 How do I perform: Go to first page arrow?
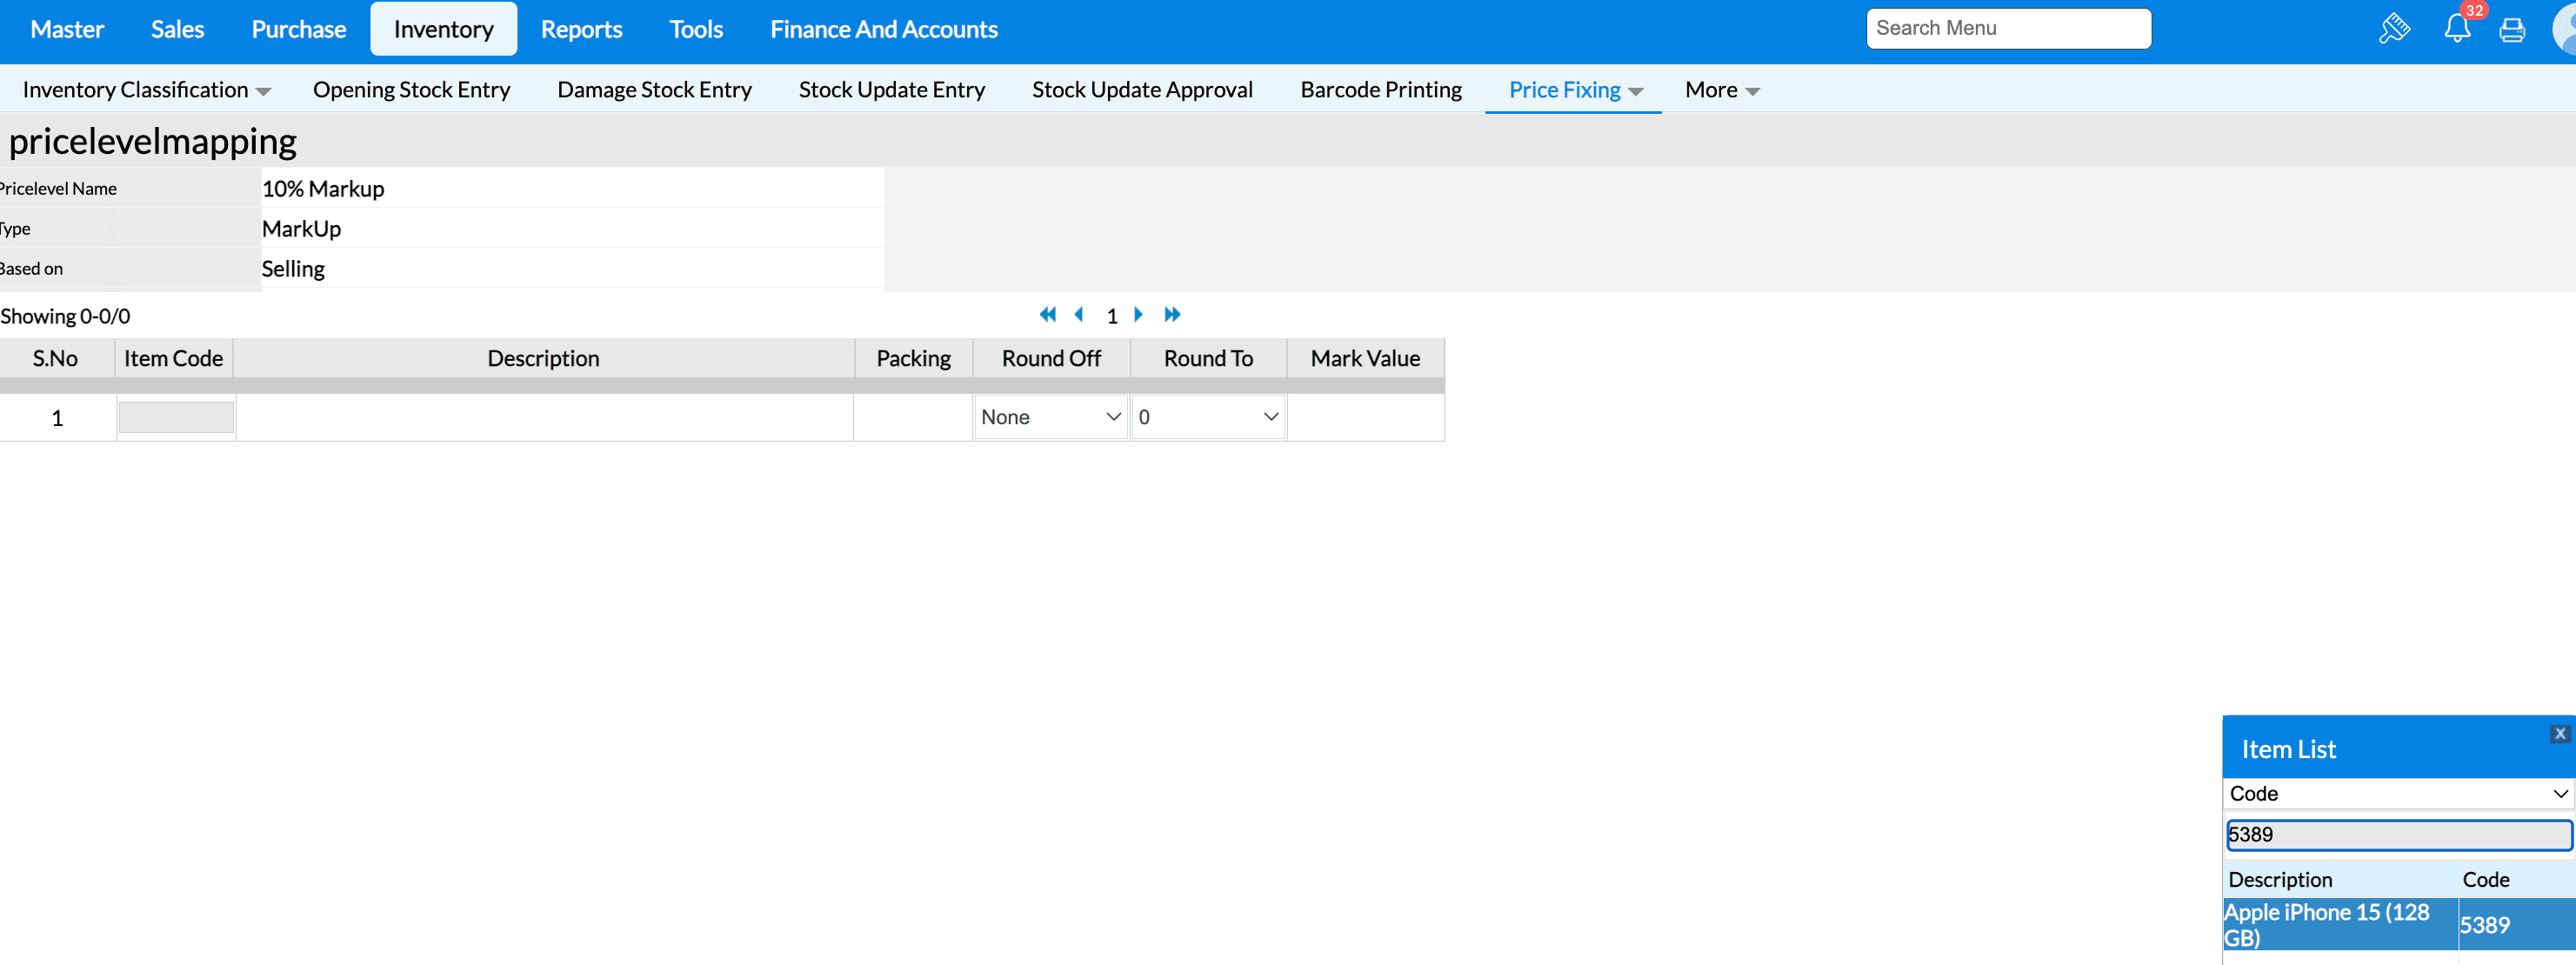pos(1047,315)
